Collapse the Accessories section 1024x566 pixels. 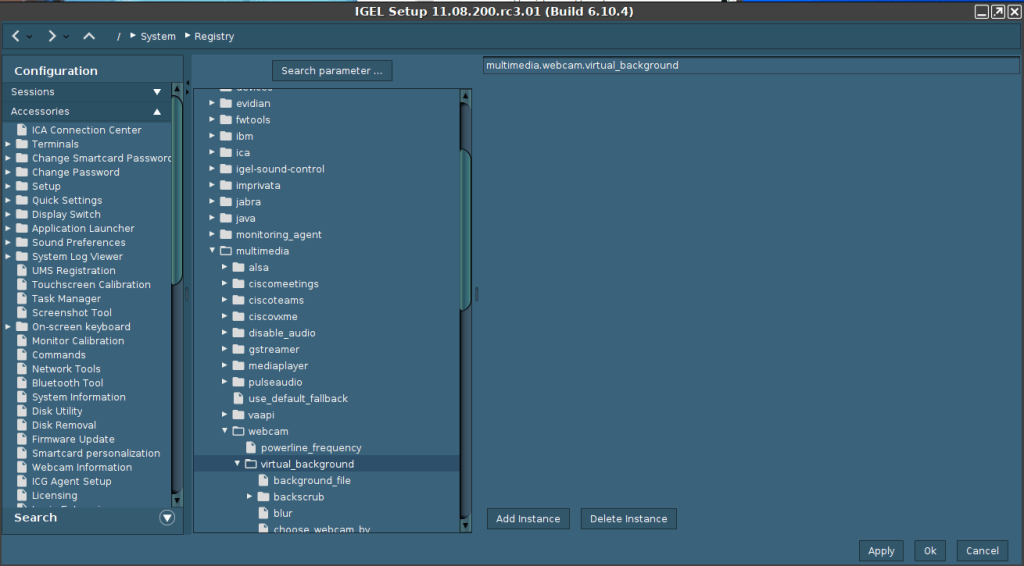click(157, 112)
